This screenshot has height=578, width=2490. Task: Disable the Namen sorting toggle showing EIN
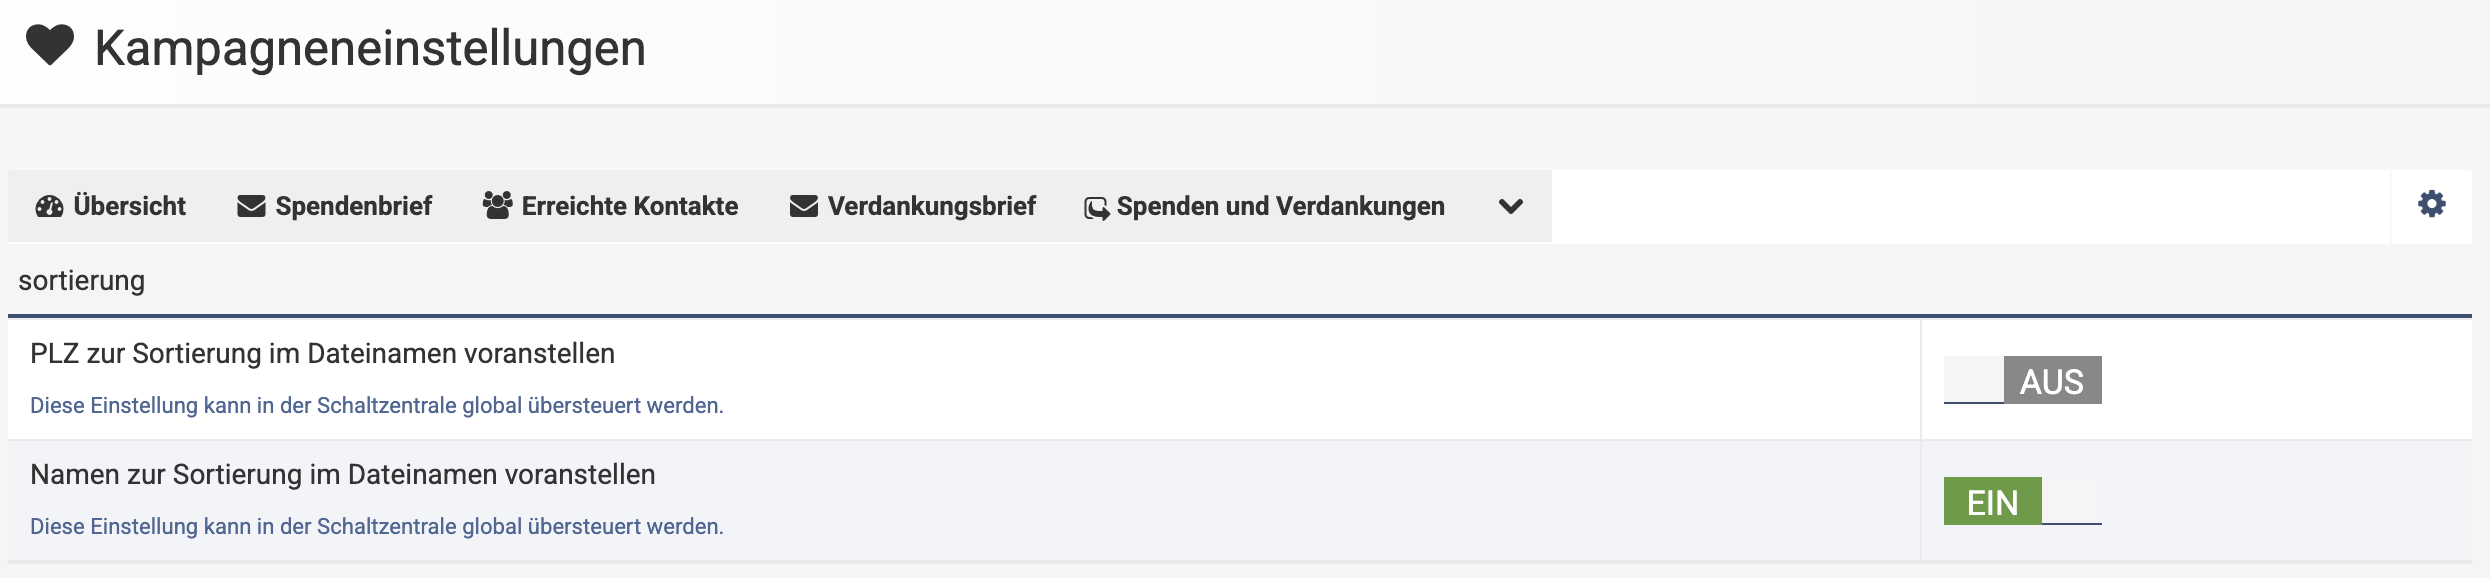[2022, 501]
